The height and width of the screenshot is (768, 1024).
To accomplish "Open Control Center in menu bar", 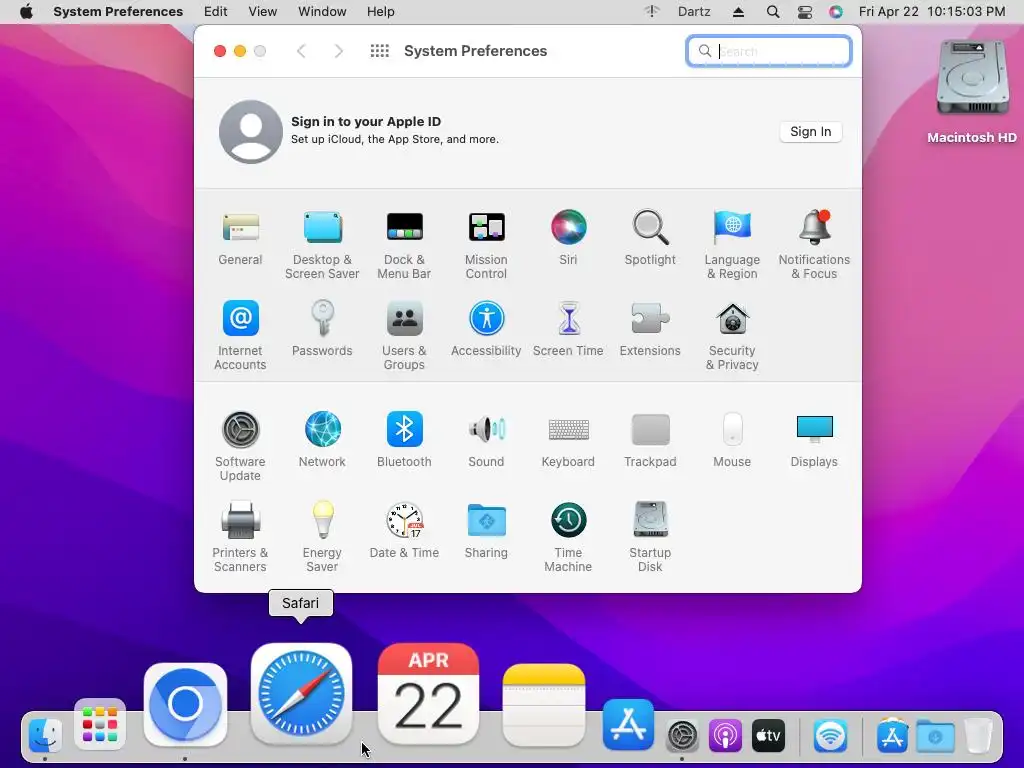I will [x=805, y=12].
